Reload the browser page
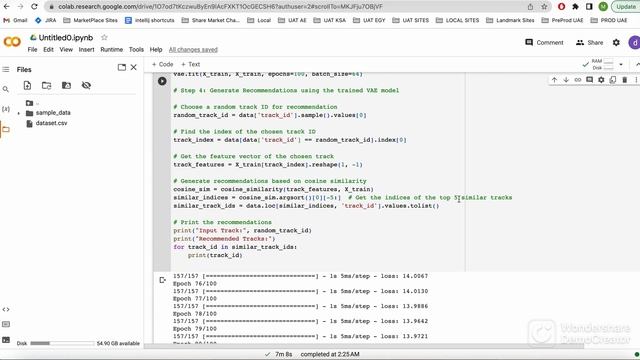This screenshot has height=360, width=640. pos(34,7)
